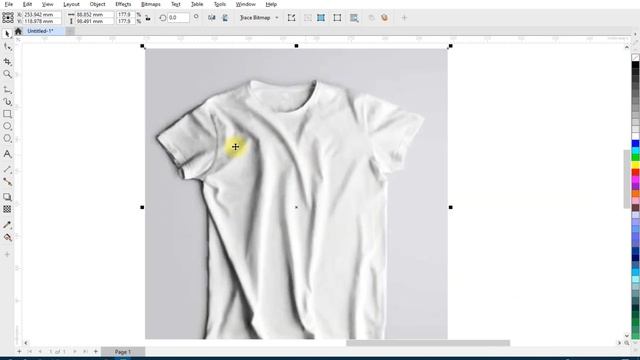Open the Table menu
Image resolution: width=640 pixels, height=360 pixels.
click(197, 4)
